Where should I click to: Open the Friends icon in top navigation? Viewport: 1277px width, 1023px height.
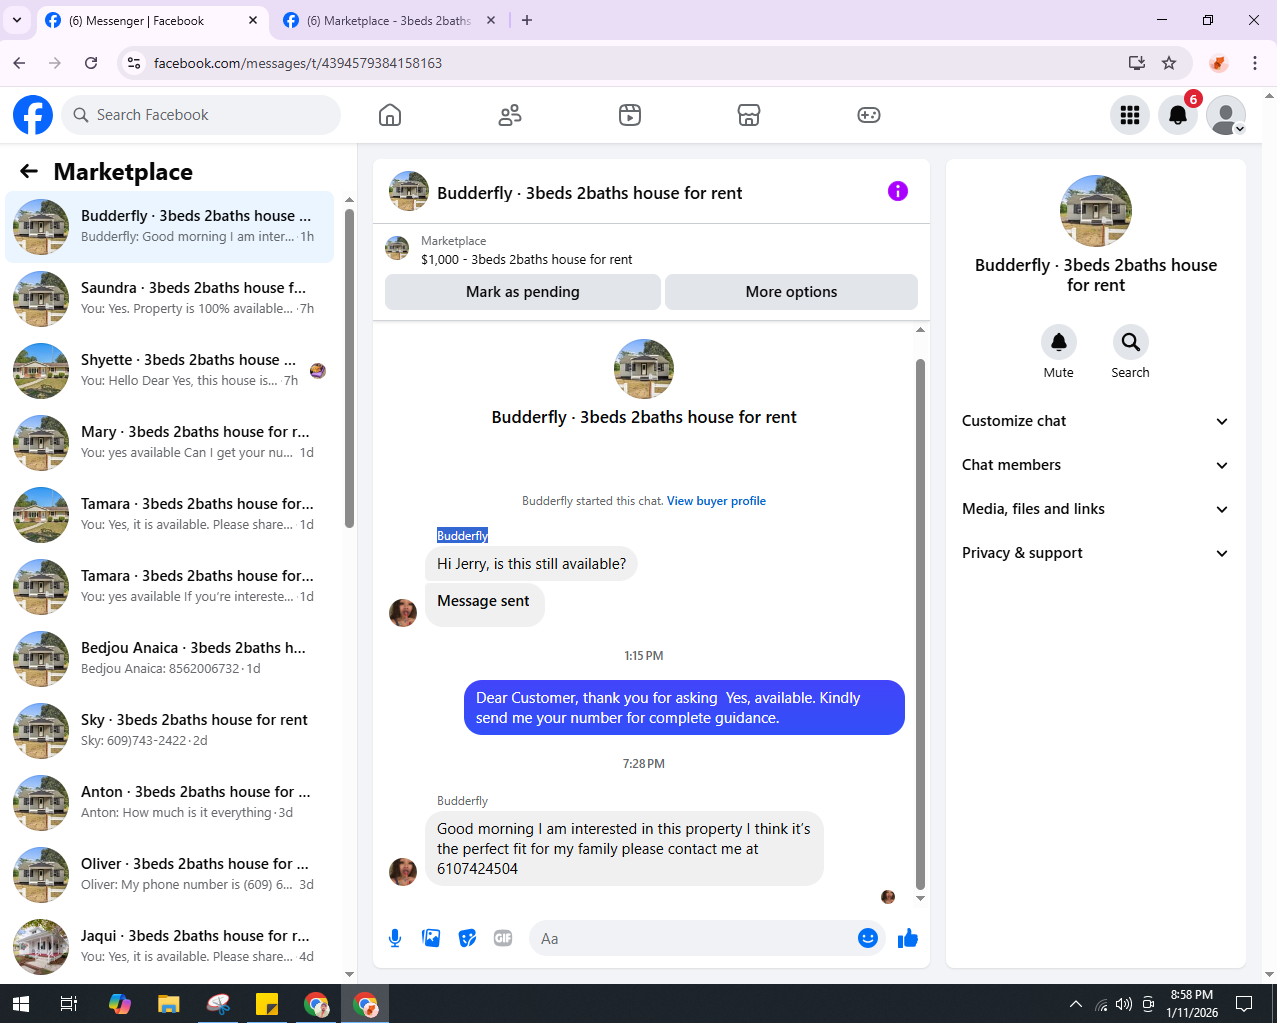(x=510, y=115)
